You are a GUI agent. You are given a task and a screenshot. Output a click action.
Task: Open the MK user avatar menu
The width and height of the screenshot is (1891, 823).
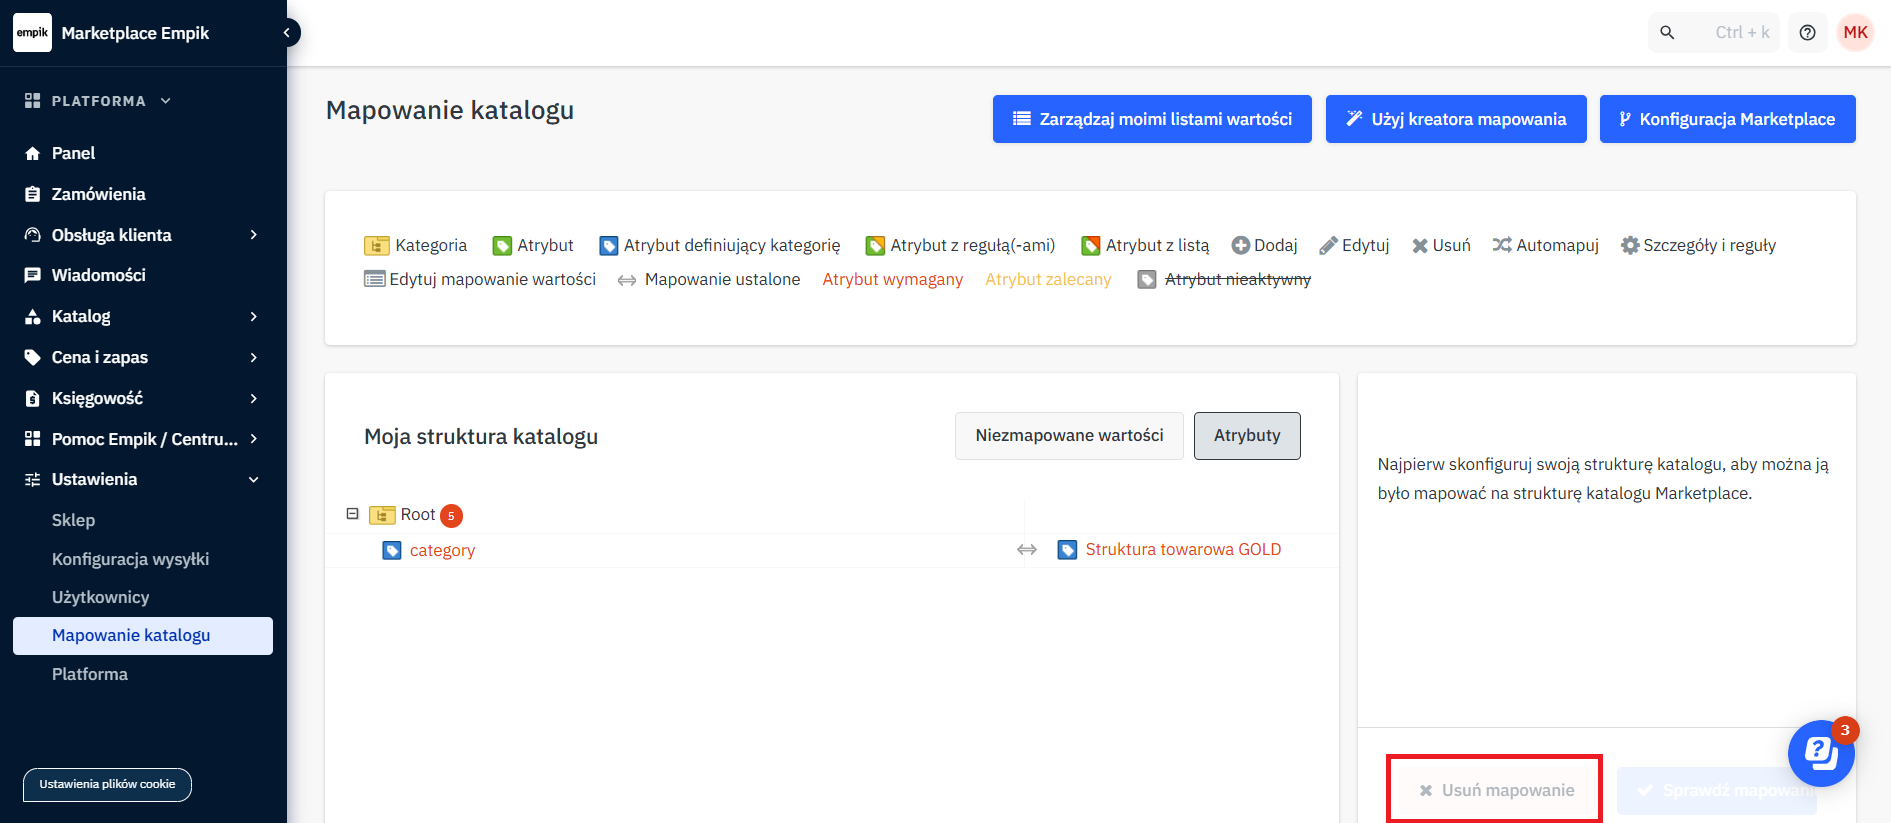click(x=1855, y=33)
